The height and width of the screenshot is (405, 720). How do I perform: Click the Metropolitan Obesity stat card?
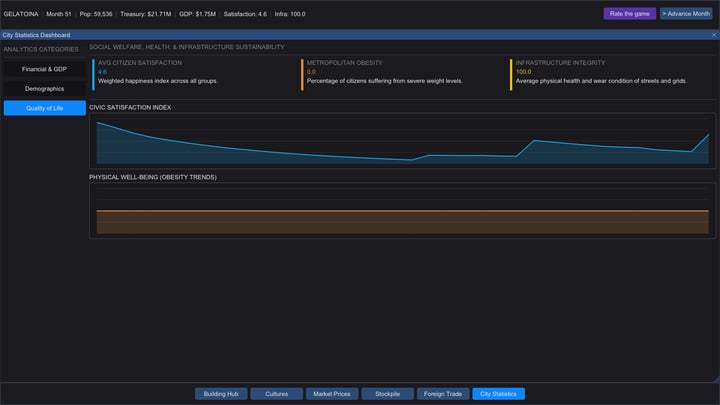pyautogui.click(x=402, y=74)
